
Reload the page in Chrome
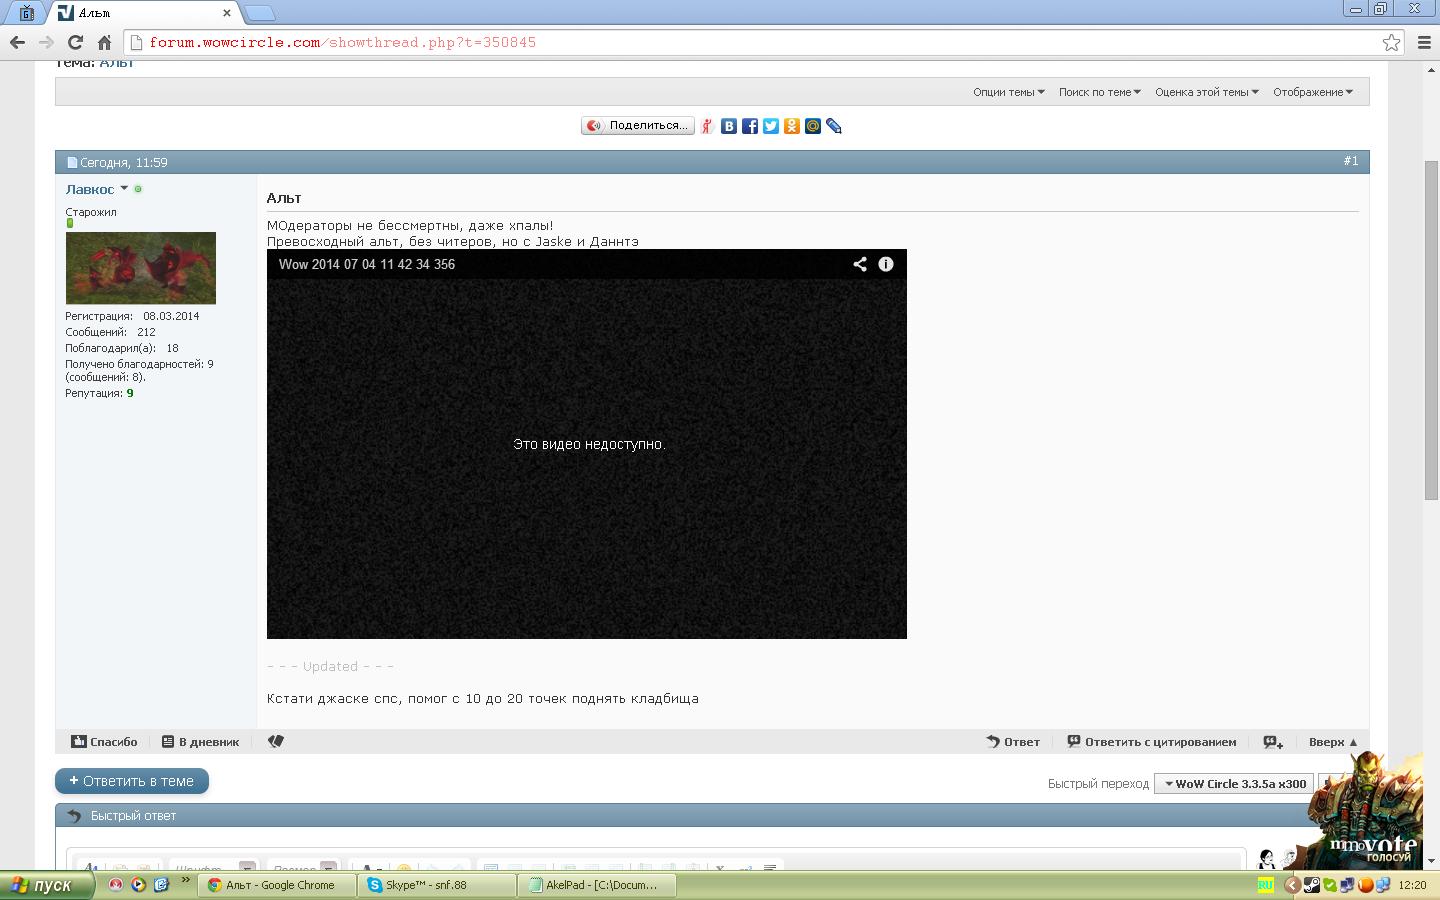click(x=75, y=42)
